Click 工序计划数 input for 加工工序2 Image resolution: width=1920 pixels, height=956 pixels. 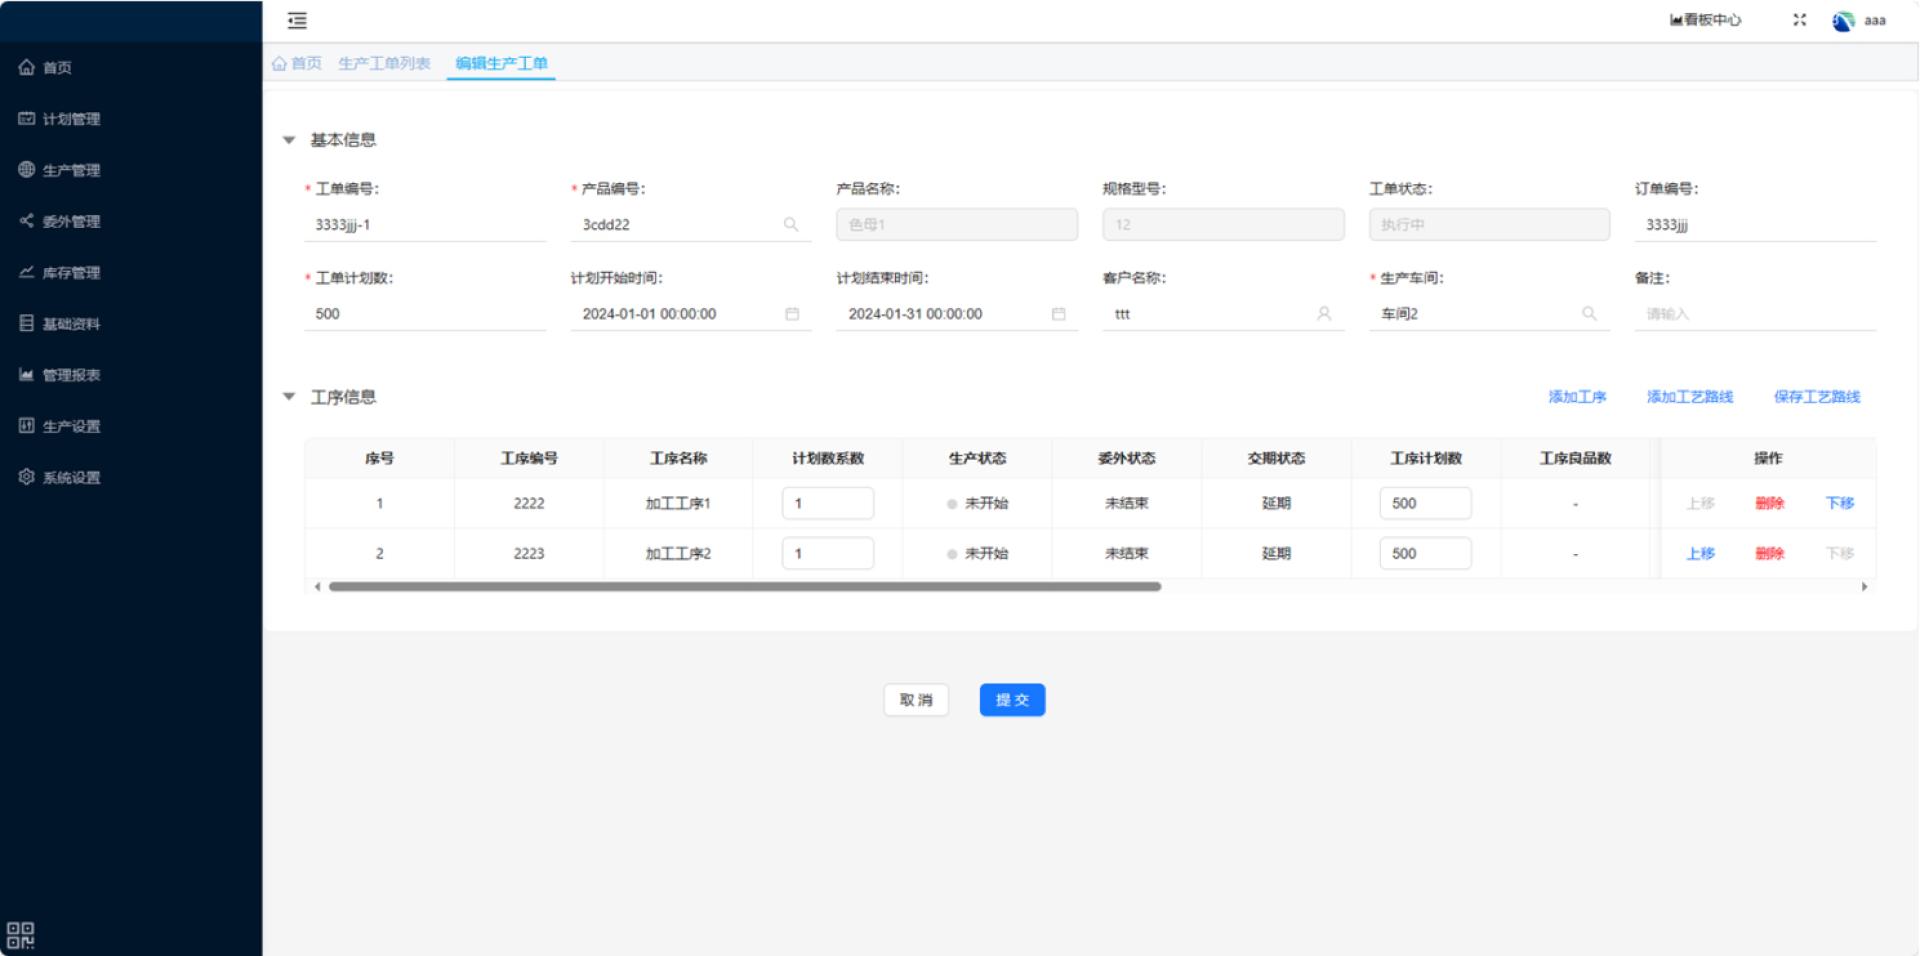click(1425, 553)
